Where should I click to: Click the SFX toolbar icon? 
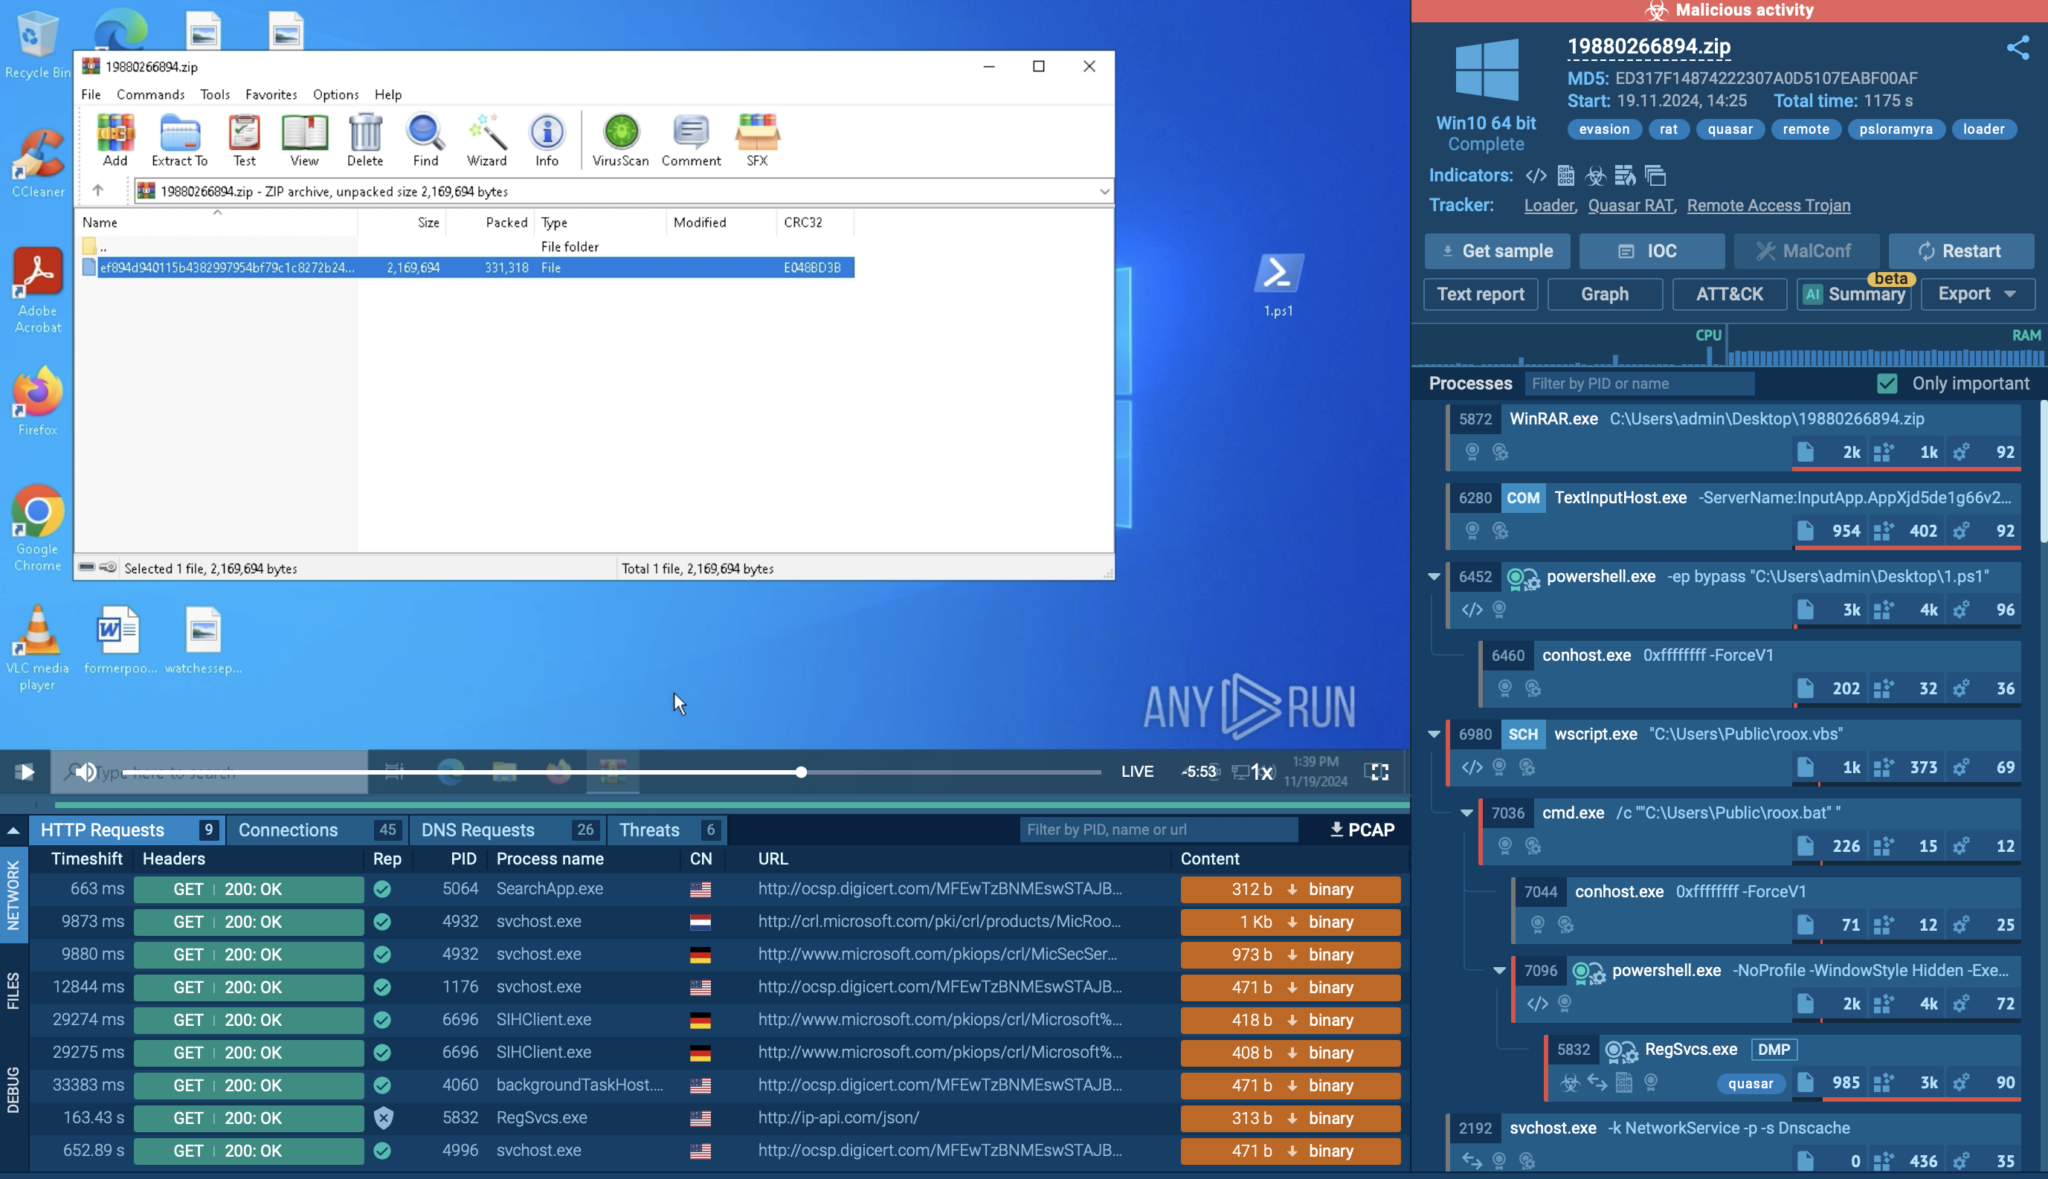(x=757, y=139)
